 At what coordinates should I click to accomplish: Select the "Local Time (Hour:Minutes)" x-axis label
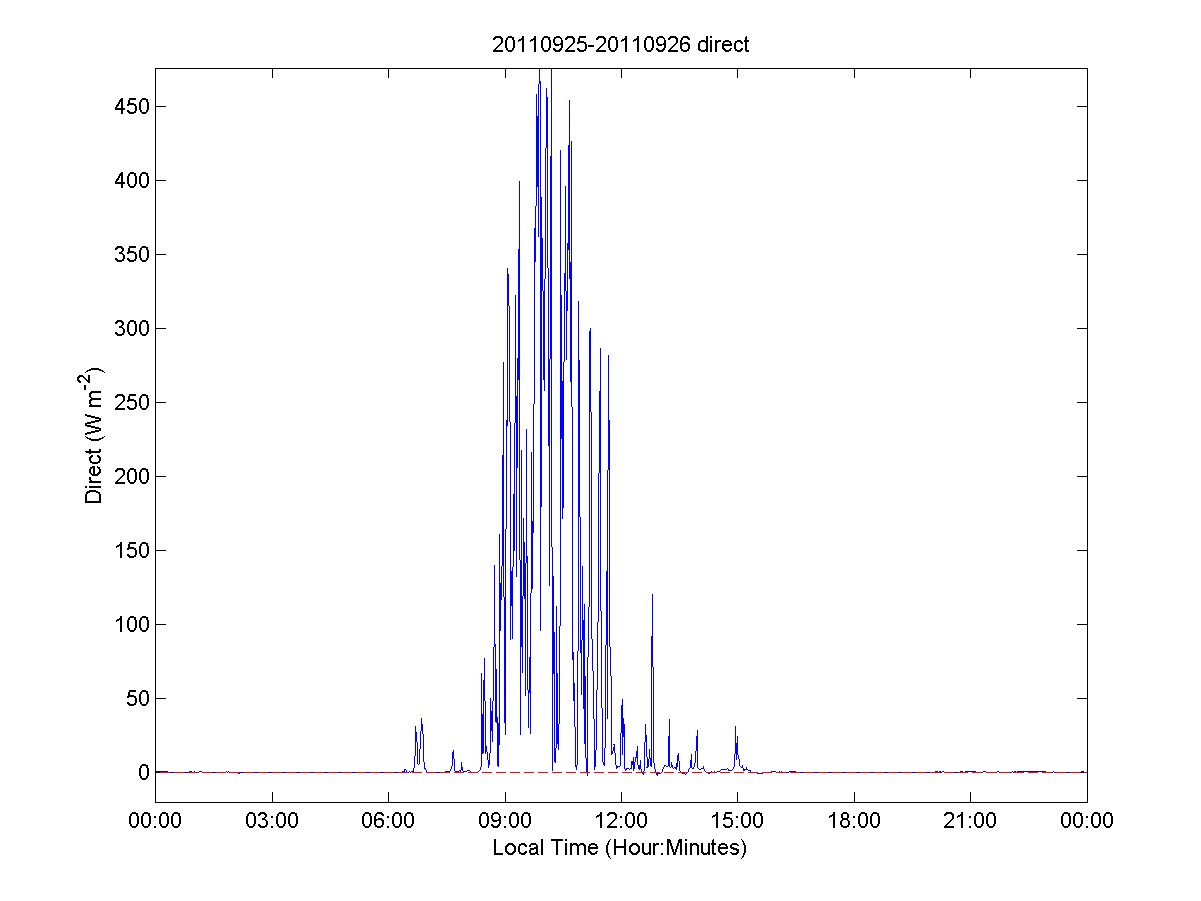tap(620, 848)
